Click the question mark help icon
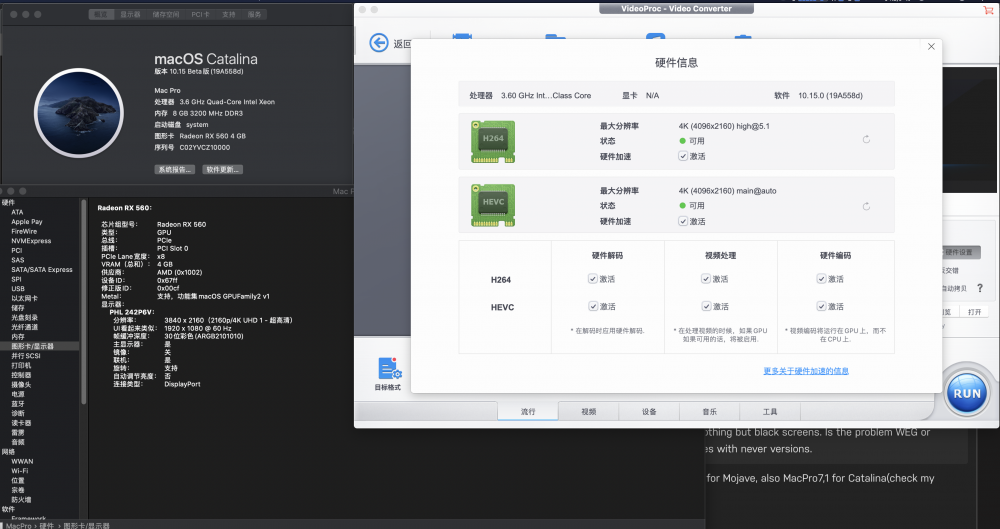1000x529 pixels. click(980, 288)
